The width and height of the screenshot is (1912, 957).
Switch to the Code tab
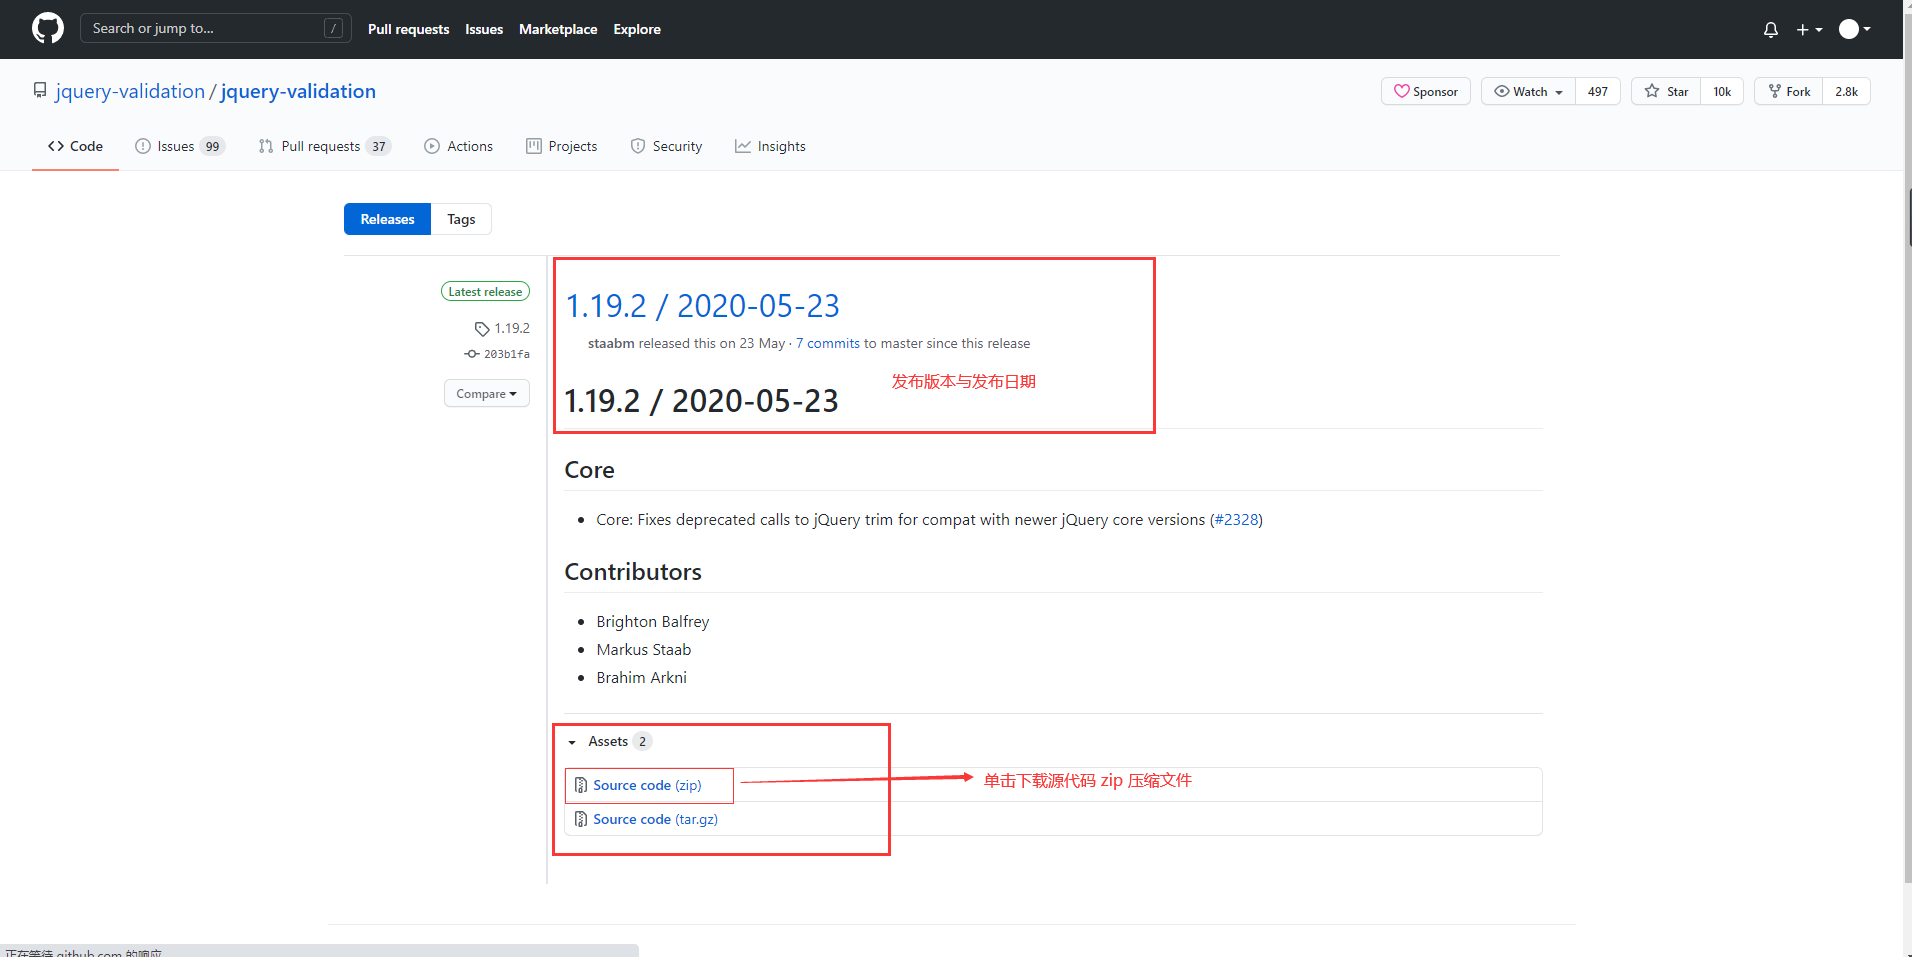[75, 146]
